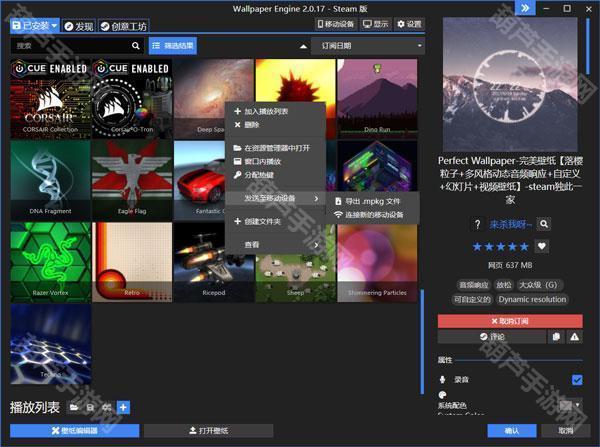Viewport: 600px width, 447px height.
Task: Click the 可自定义的 customizable tag
Action: click(472, 300)
